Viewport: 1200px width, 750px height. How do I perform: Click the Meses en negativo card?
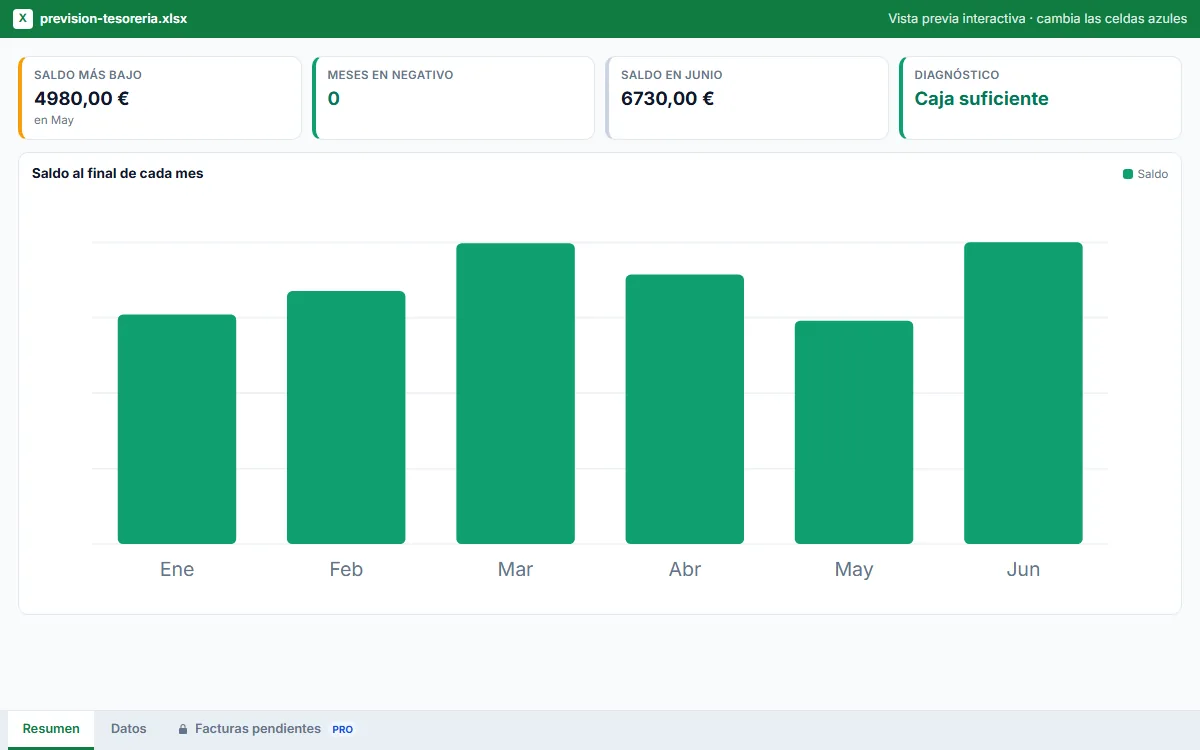point(453,98)
